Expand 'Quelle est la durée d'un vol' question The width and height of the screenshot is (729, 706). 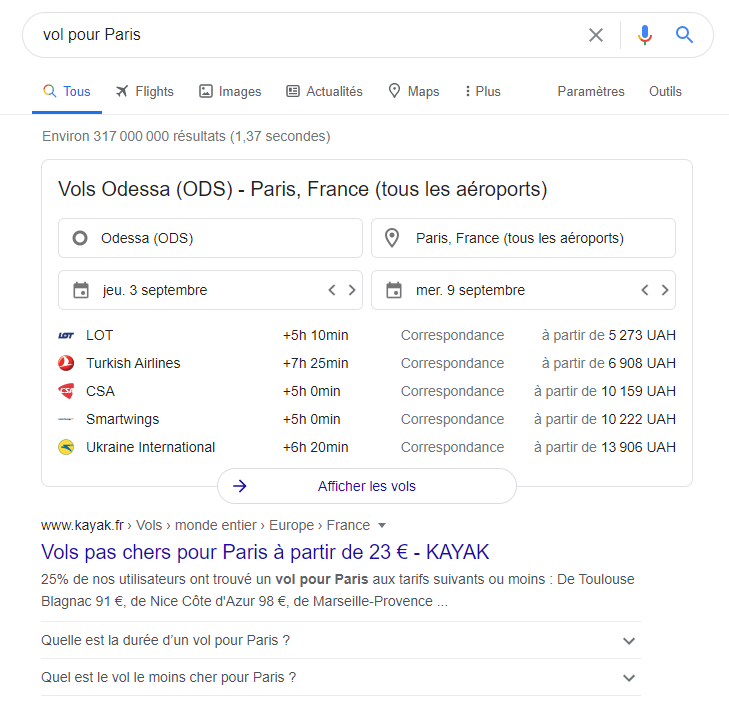click(x=629, y=640)
